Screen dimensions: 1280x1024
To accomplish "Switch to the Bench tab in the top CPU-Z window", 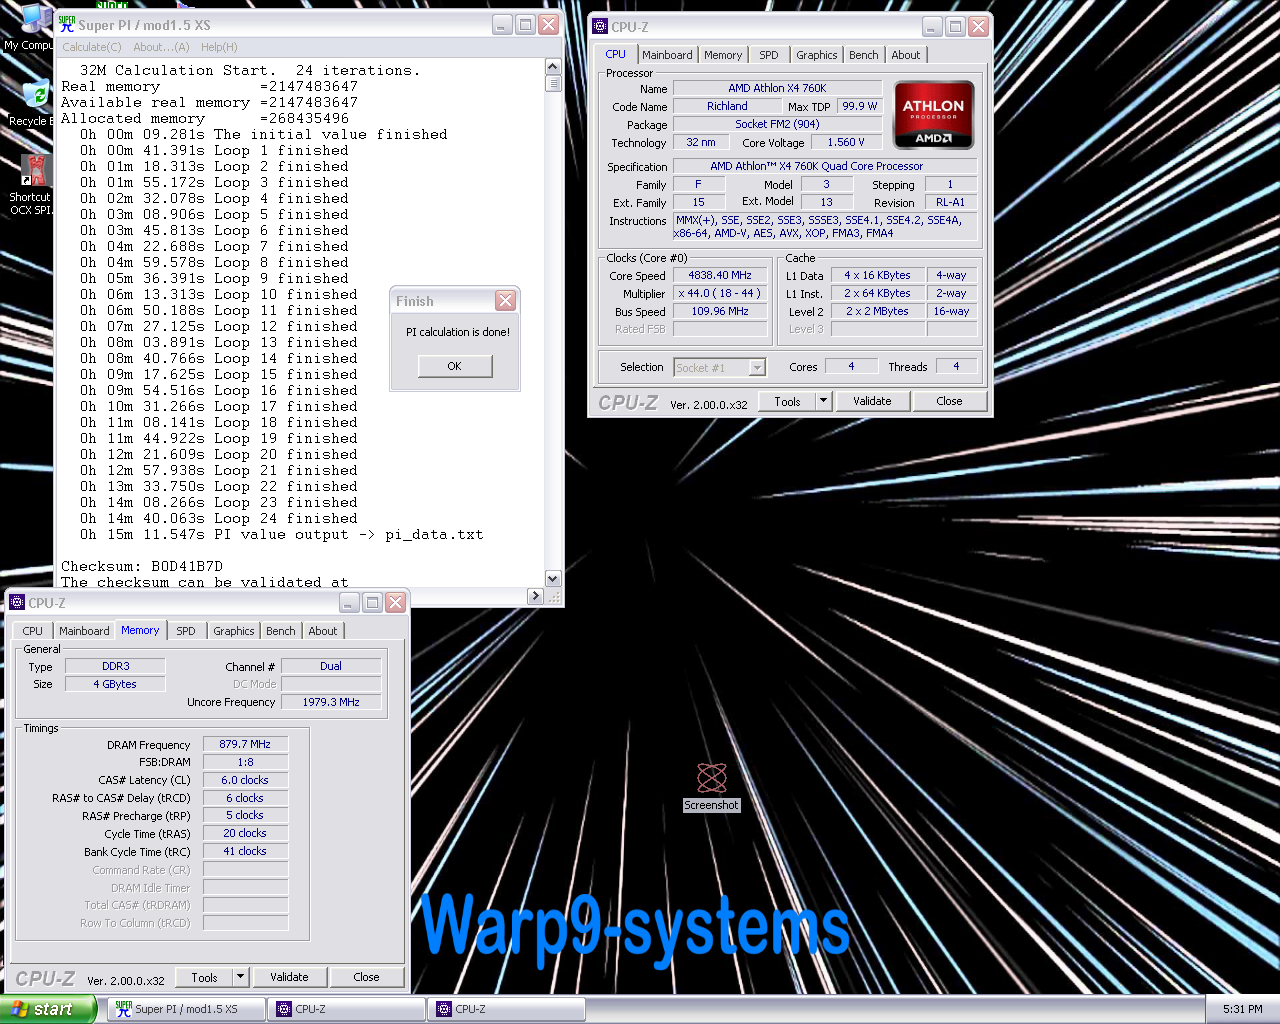I will coord(864,55).
